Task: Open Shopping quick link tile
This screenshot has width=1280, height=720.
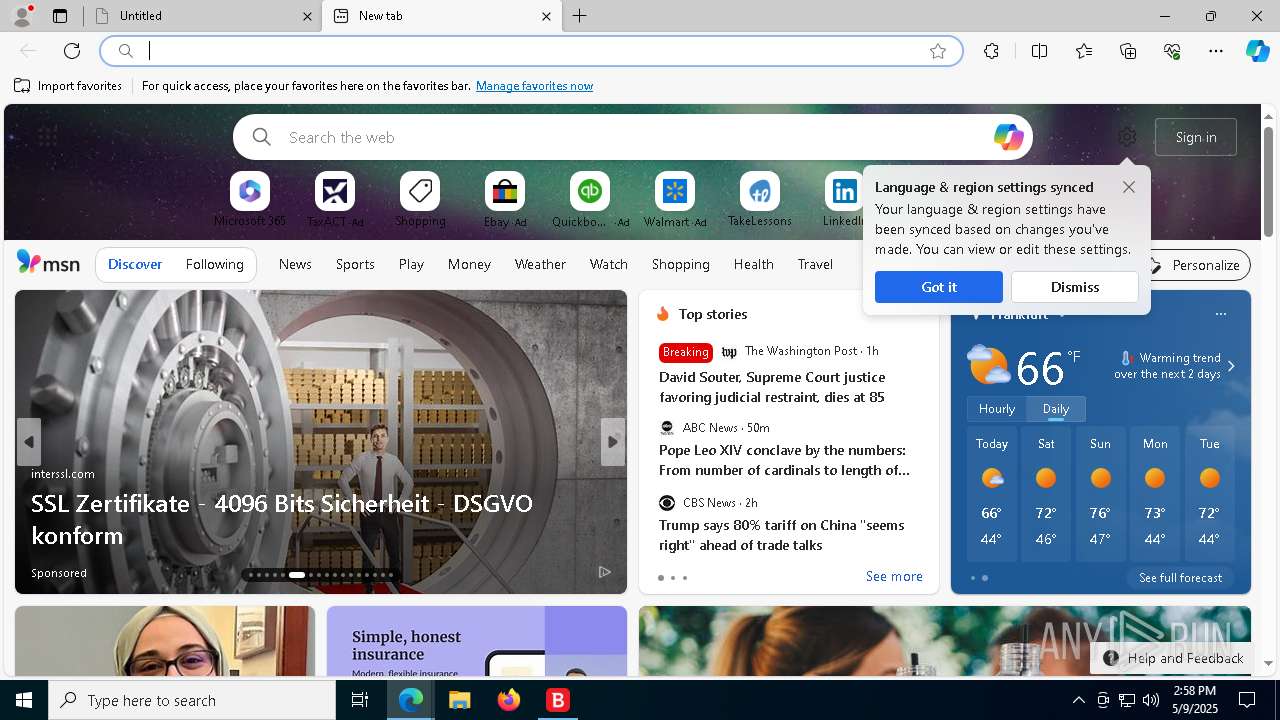Action: (x=420, y=200)
